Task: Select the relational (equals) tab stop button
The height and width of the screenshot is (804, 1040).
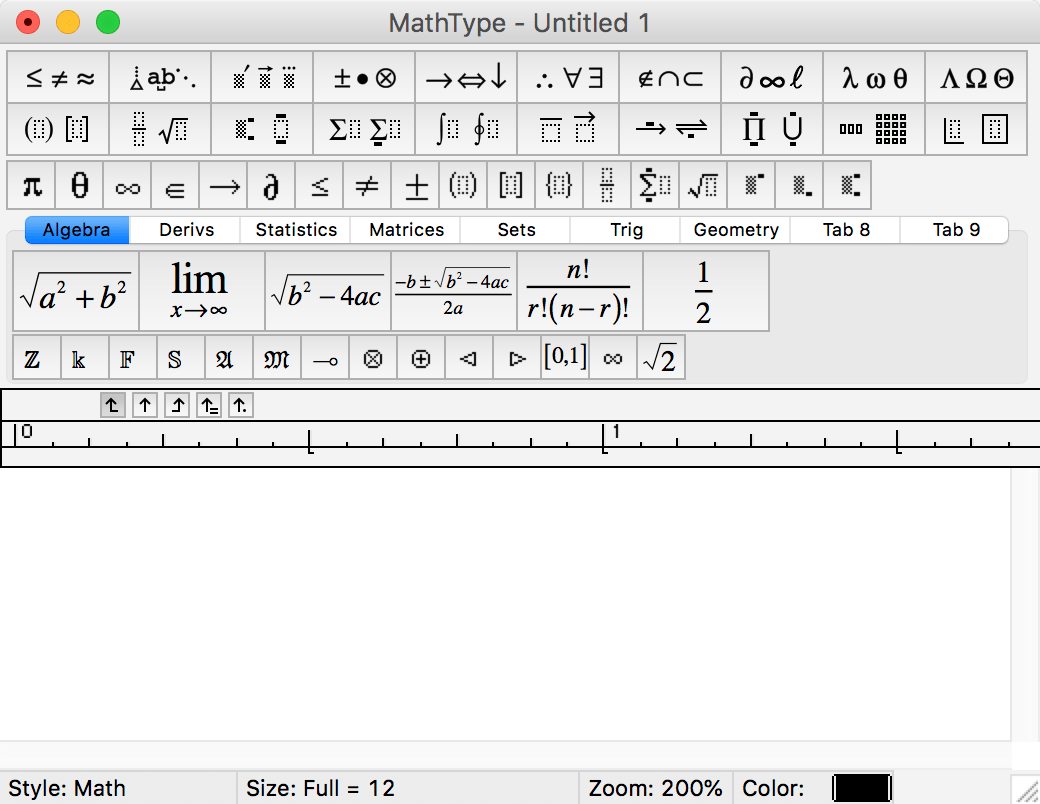Action: [209, 405]
